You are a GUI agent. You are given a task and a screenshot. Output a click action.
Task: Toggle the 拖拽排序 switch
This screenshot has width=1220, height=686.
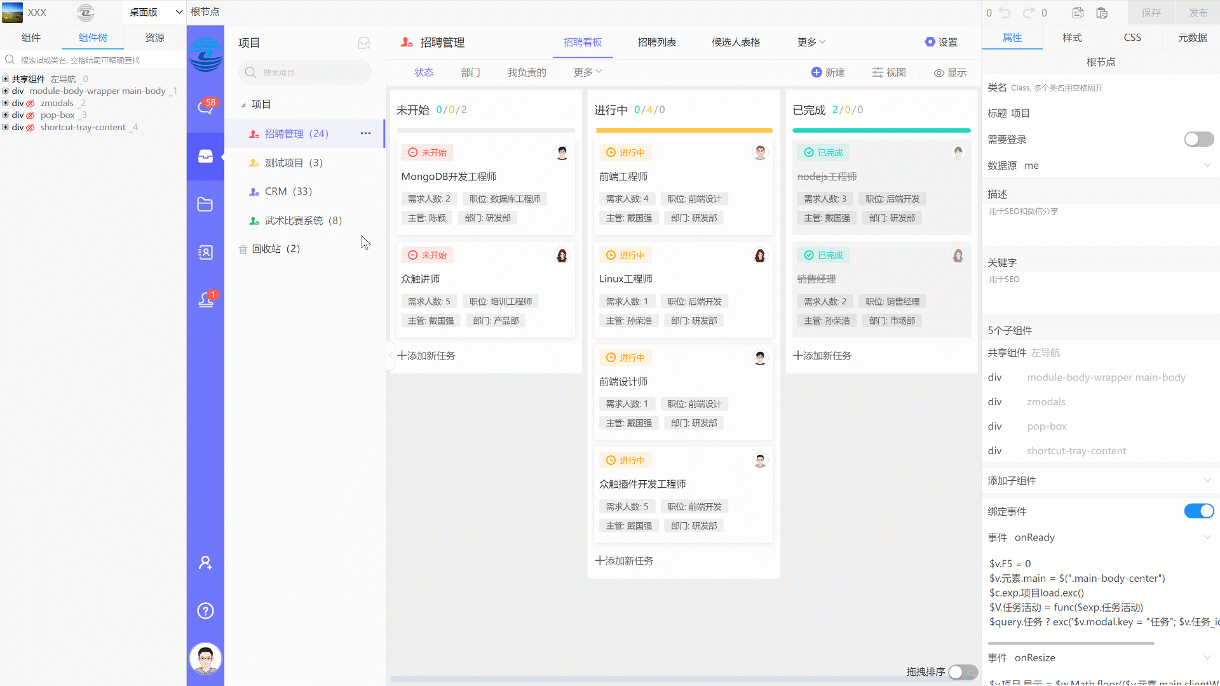coord(963,672)
